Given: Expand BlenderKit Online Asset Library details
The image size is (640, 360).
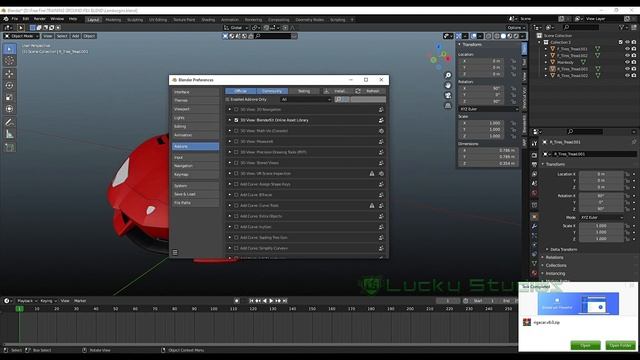Looking at the screenshot, I should [x=230, y=120].
